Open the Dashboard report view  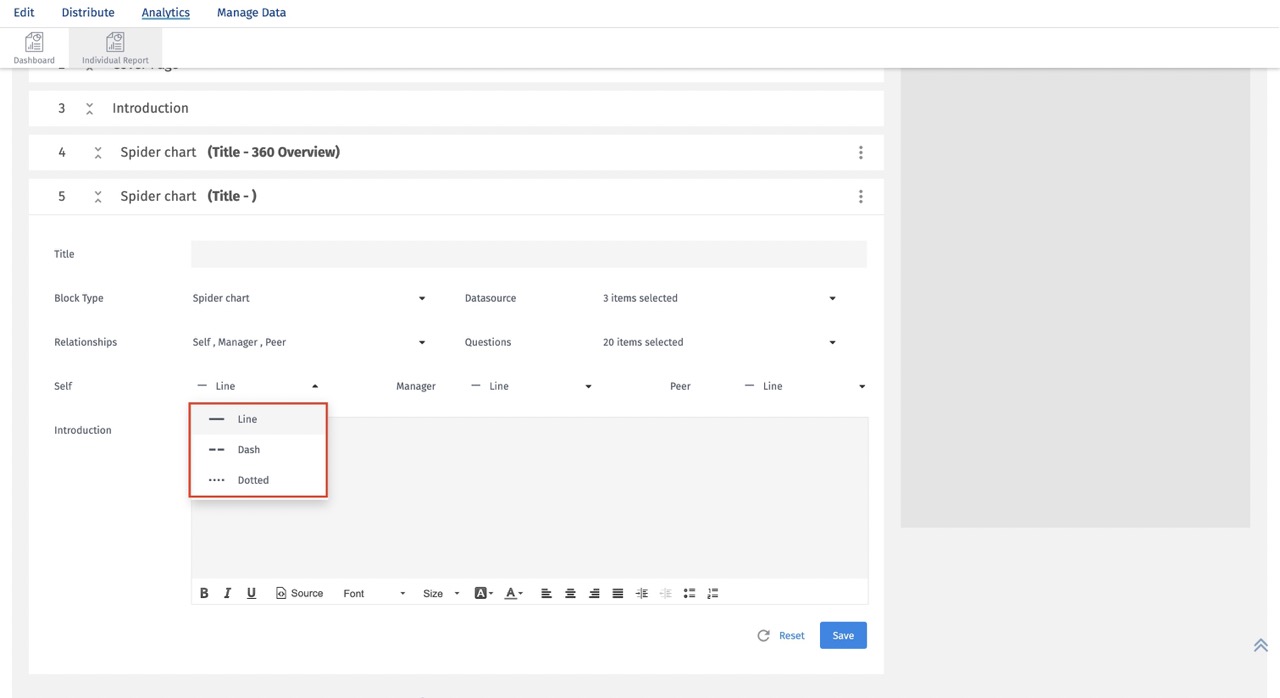33,46
